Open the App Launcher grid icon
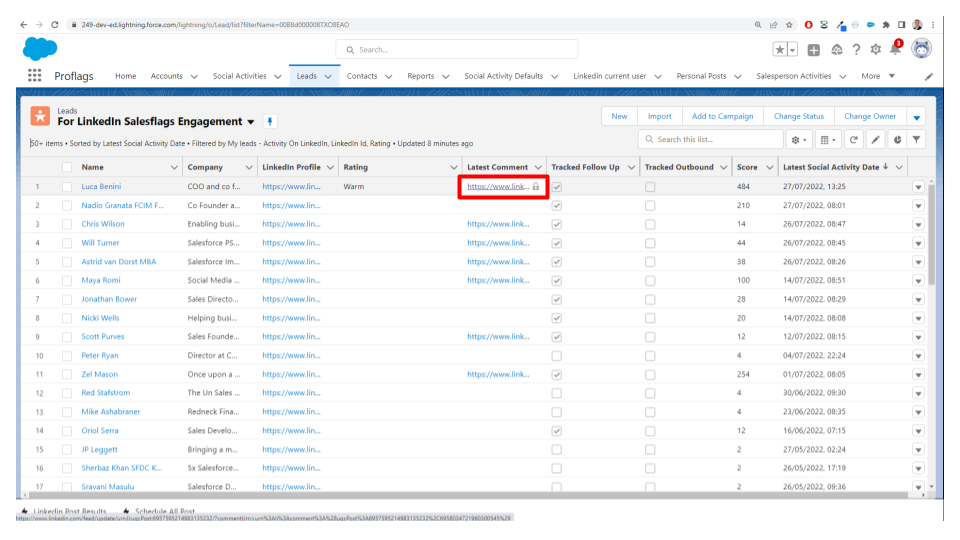Image resolution: width=960 pixels, height=540 pixels. pyautogui.click(x=34, y=75)
